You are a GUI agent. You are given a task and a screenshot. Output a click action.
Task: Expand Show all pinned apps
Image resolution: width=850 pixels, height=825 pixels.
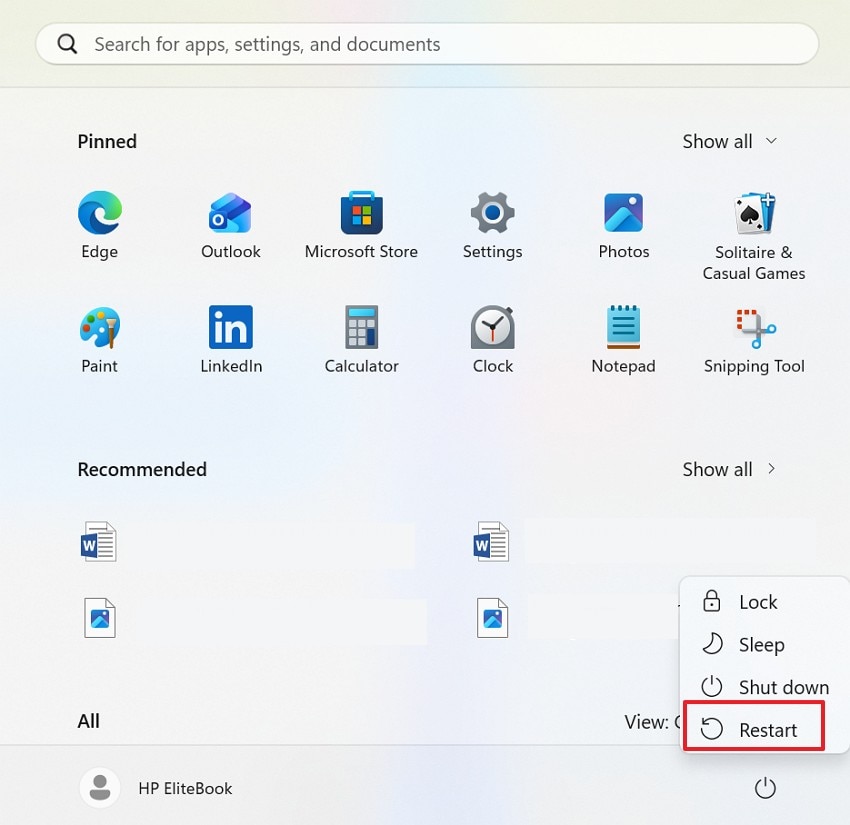point(730,141)
